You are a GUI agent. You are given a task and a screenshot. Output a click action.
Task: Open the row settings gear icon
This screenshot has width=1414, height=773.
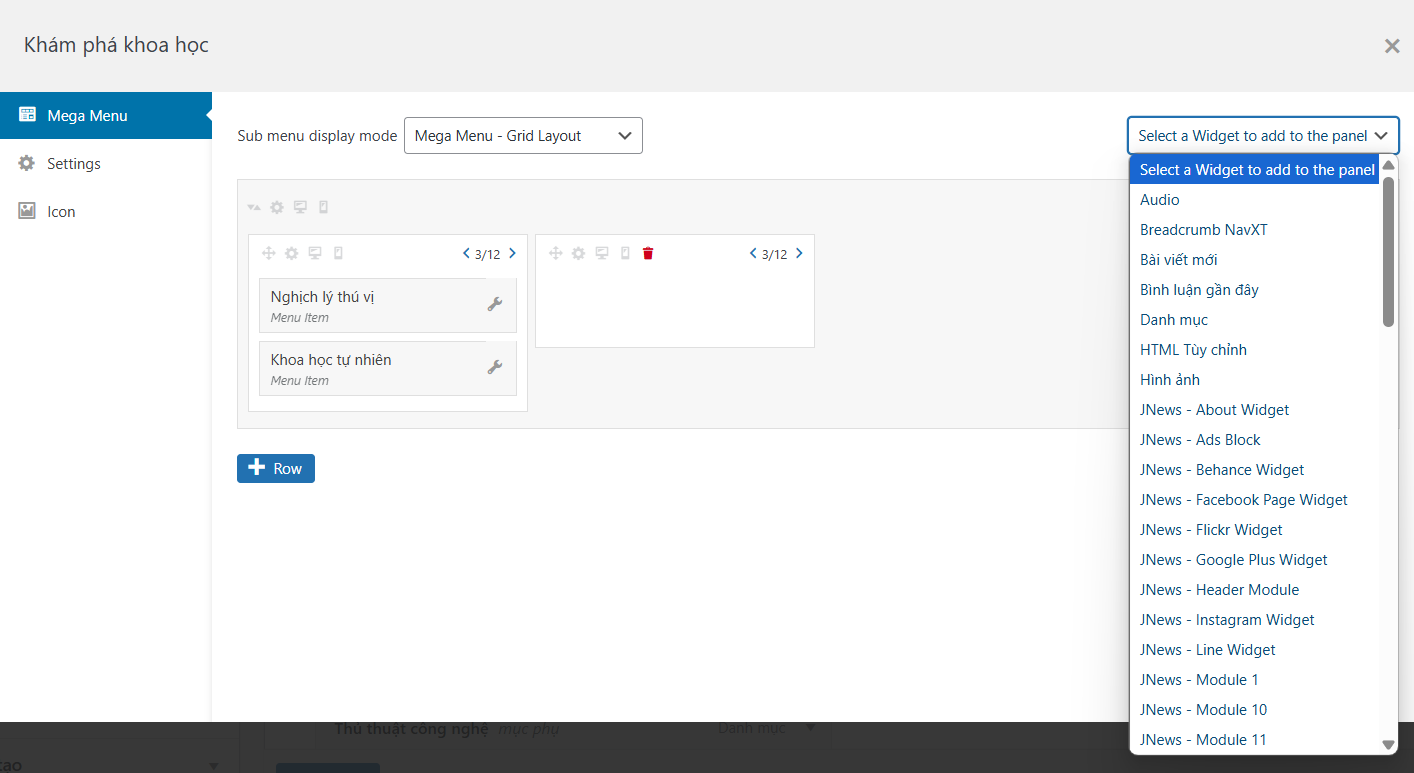[277, 208]
